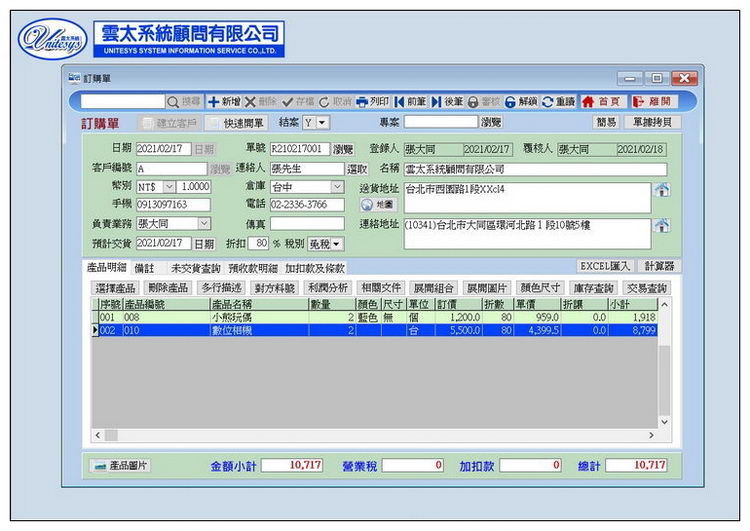
Task: Click the 解鎖 (unlock) toolbar icon
Action: coord(521,102)
